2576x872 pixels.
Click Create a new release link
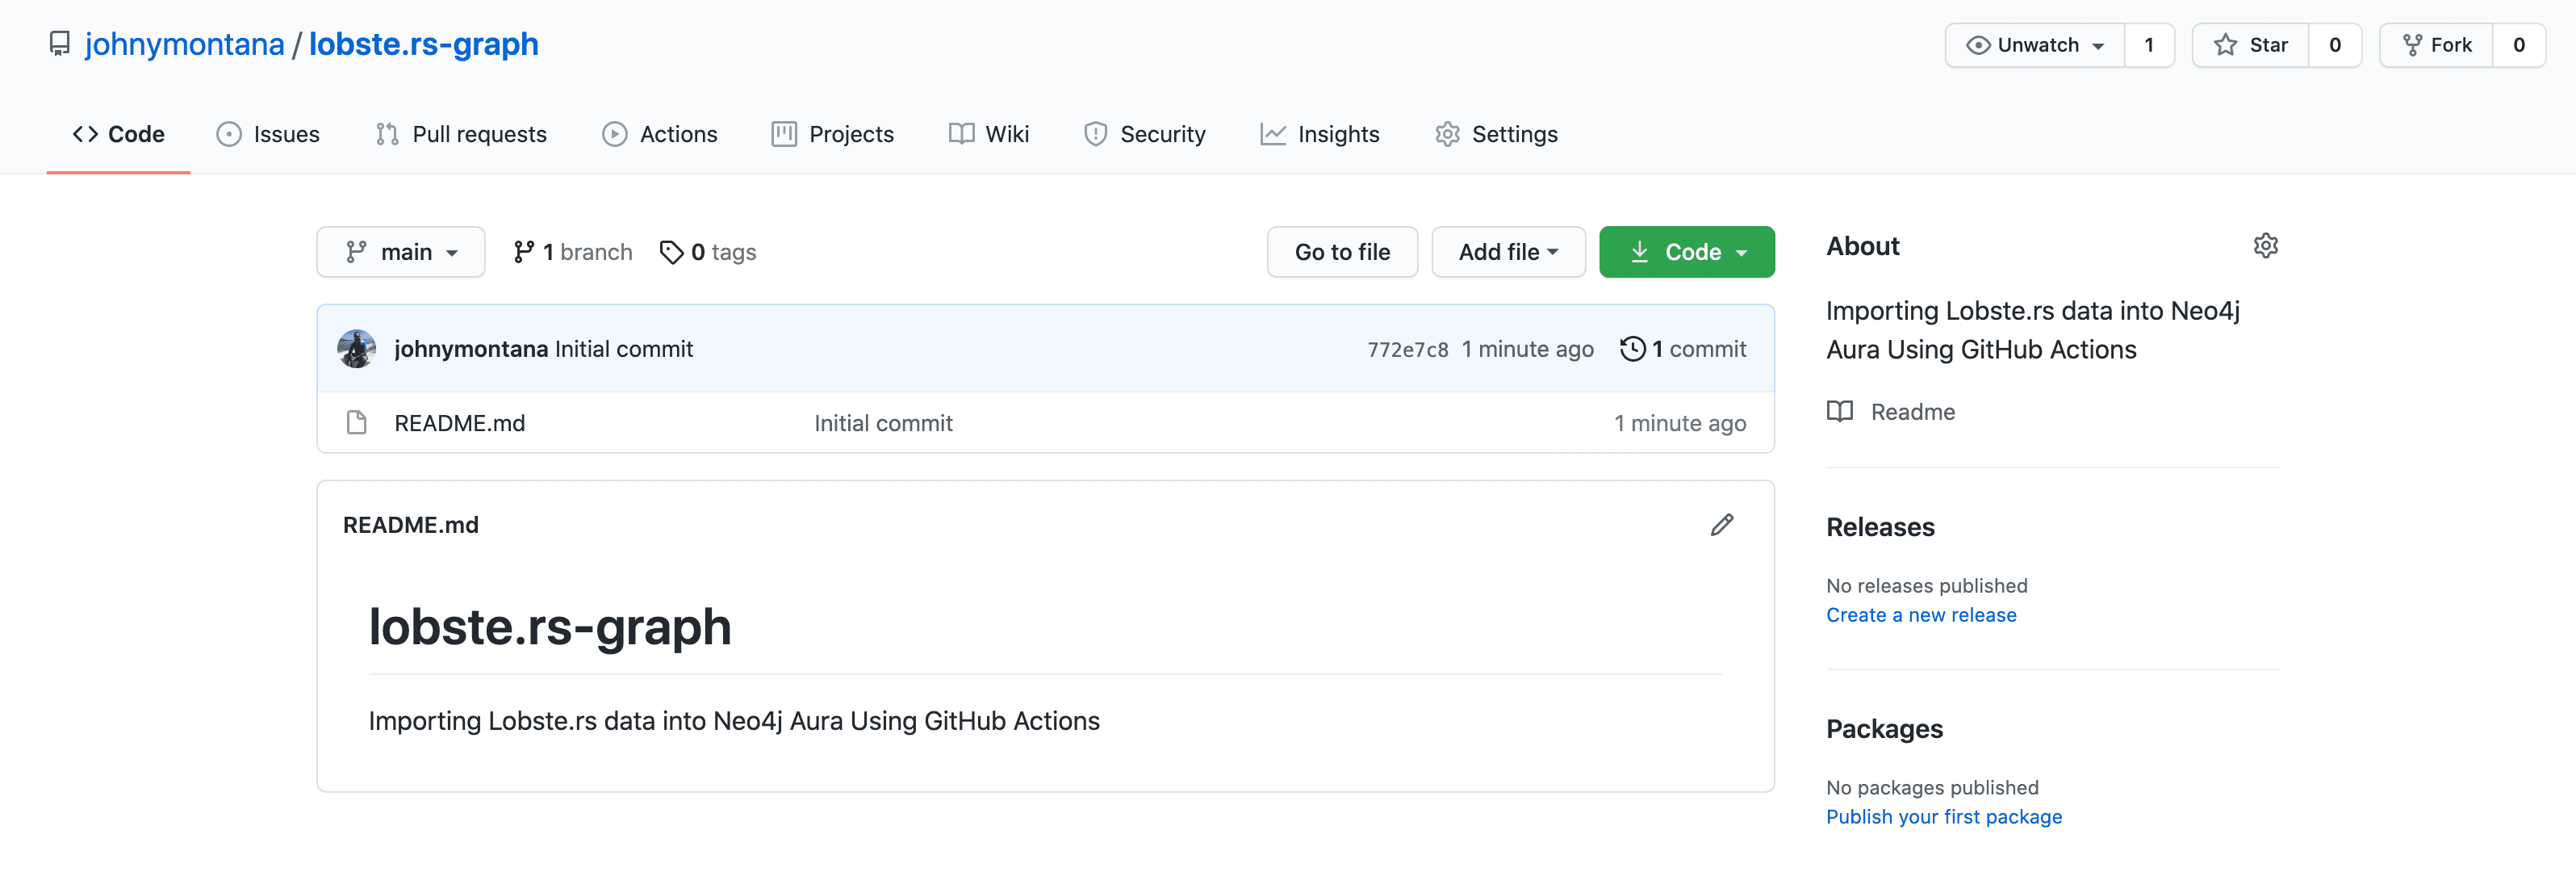pos(1920,615)
